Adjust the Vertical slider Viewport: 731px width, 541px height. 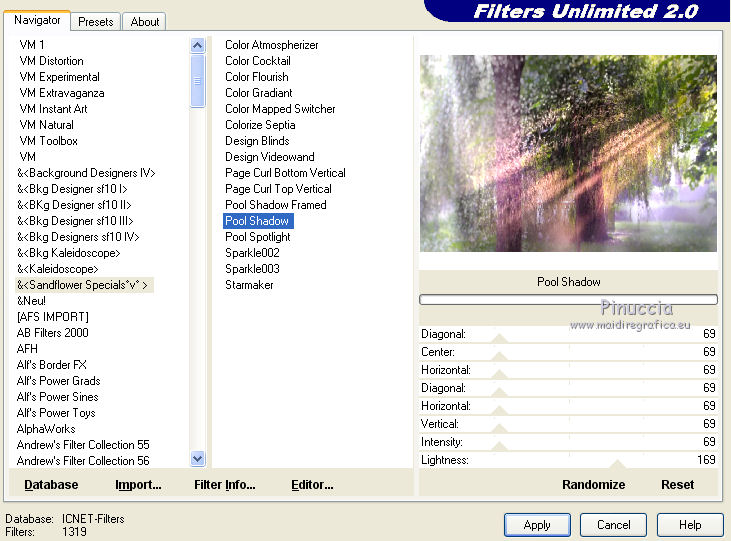point(500,429)
